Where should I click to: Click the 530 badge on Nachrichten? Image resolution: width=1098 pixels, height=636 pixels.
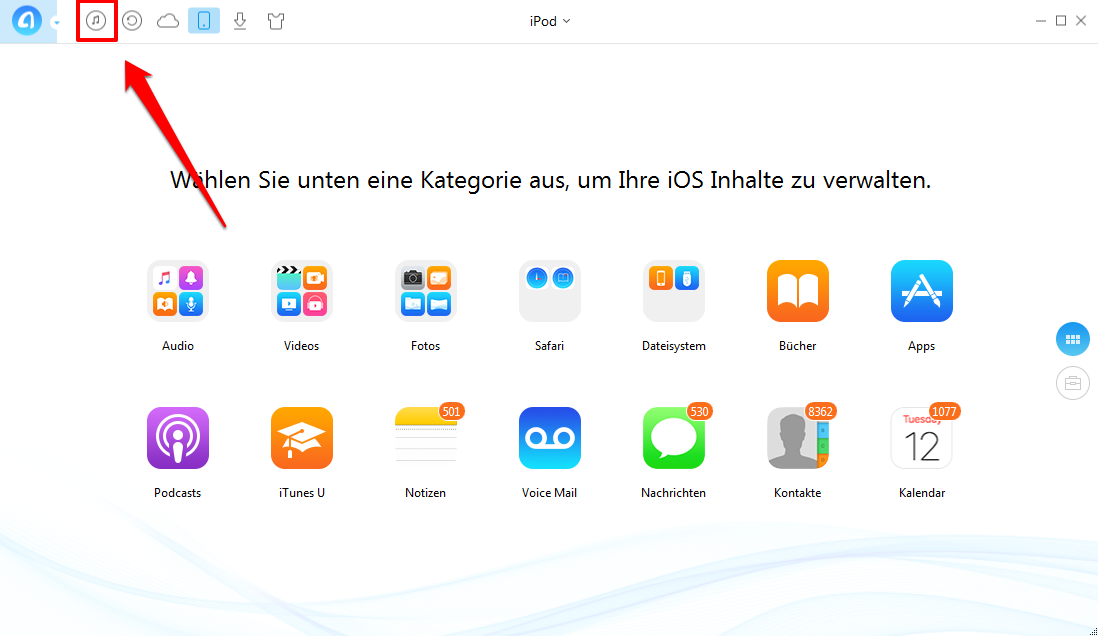click(x=700, y=412)
